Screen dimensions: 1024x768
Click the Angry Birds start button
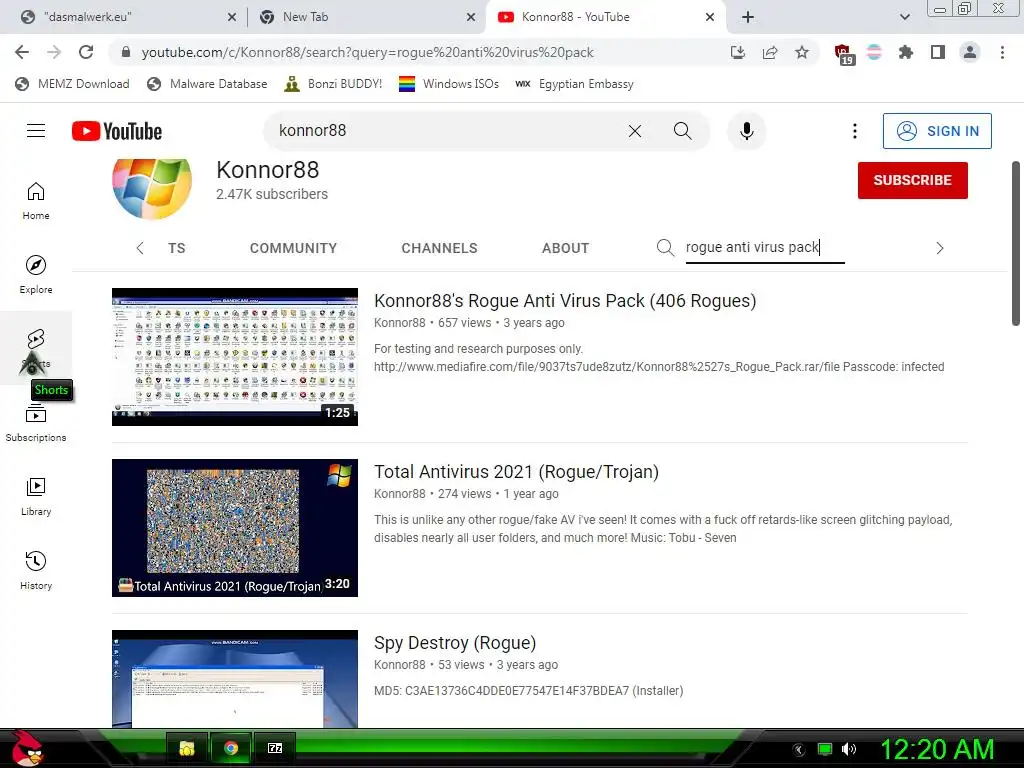point(26,748)
